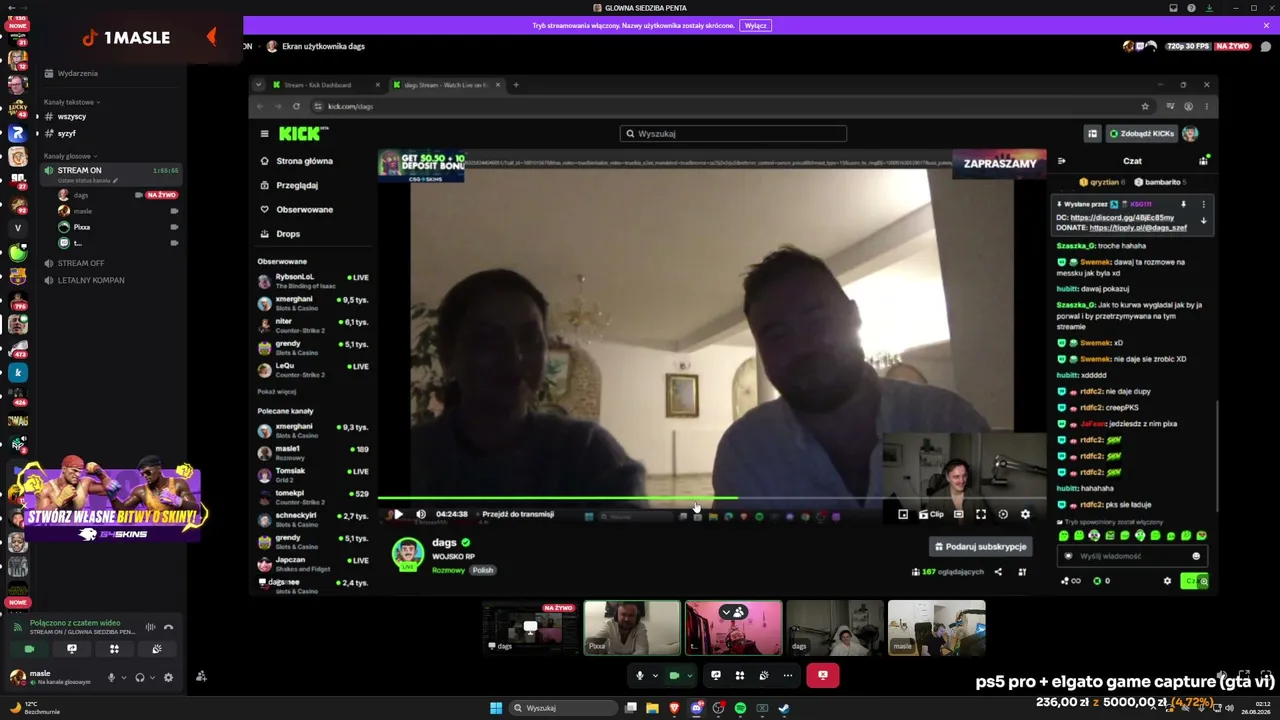This screenshot has height=720, width=1280.
Task: Open the wszyscy text channel
Action: coord(72,117)
